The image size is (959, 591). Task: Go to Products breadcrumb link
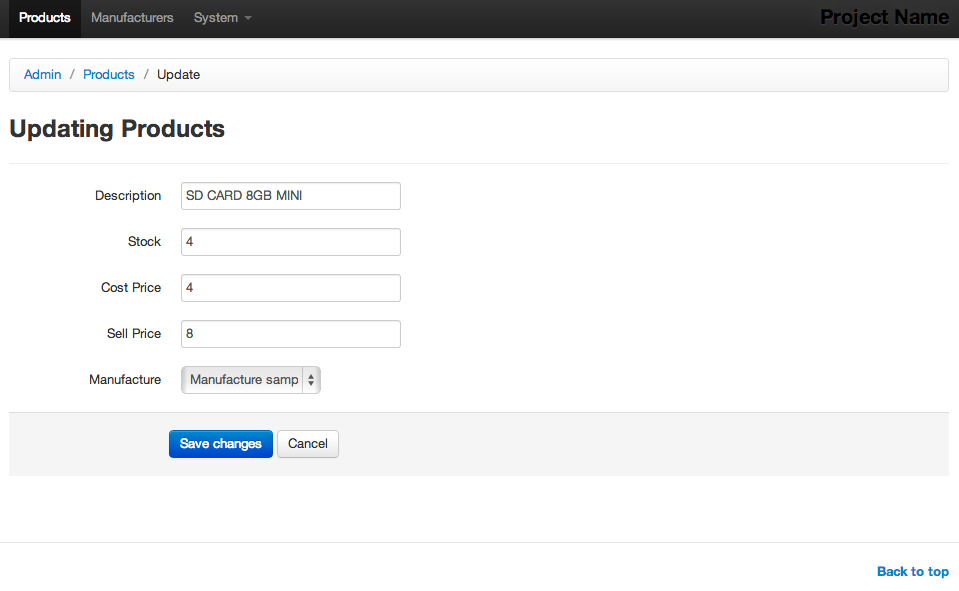point(109,75)
